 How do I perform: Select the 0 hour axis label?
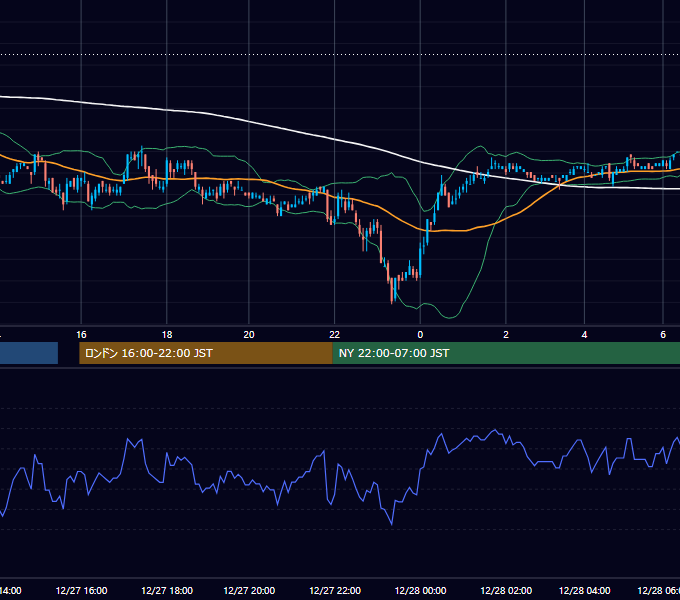pyautogui.click(x=420, y=335)
